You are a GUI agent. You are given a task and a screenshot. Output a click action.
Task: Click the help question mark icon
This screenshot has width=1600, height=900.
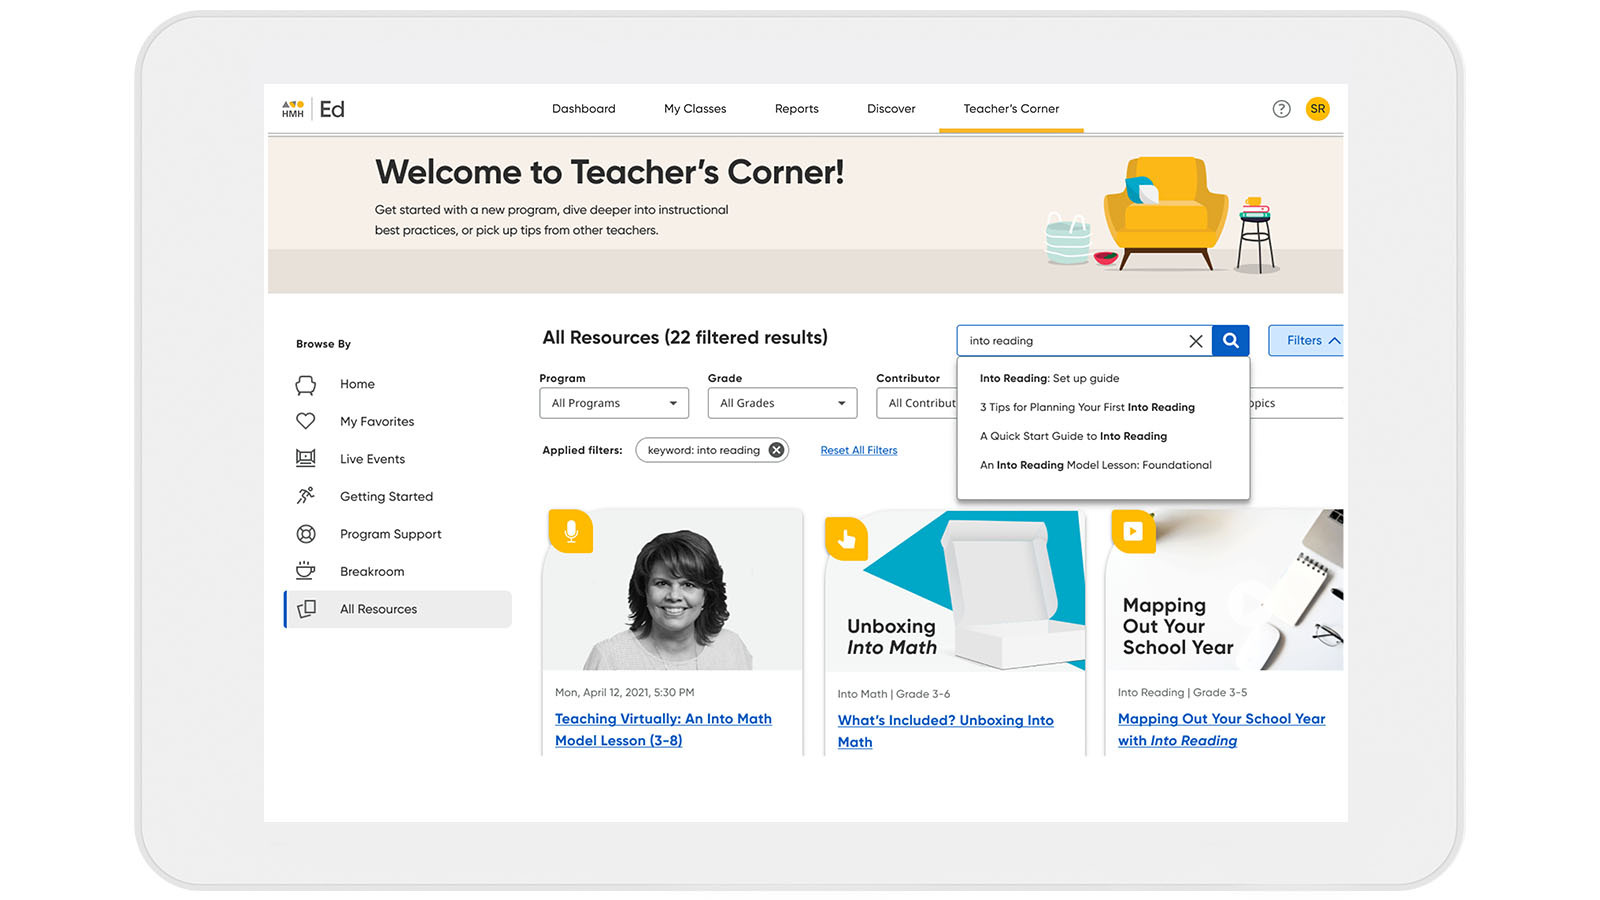pyautogui.click(x=1281, y=108)
